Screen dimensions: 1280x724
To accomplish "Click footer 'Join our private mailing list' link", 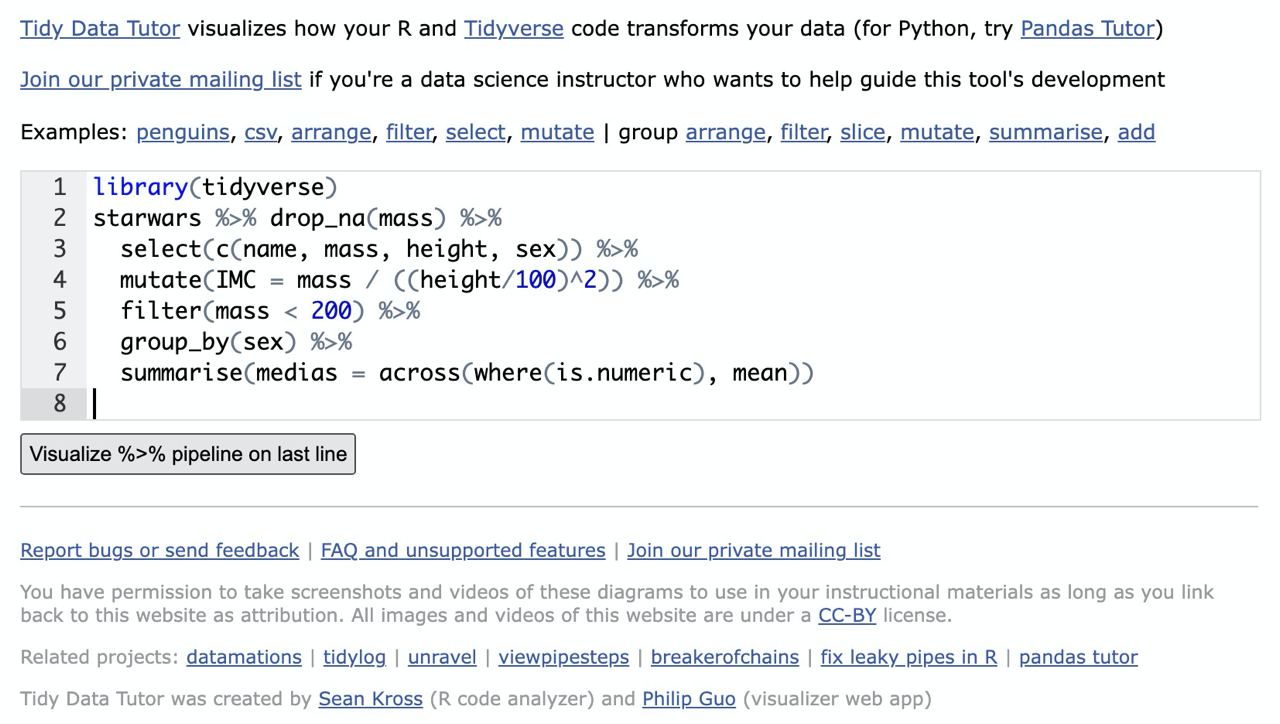I will point(754,550).
